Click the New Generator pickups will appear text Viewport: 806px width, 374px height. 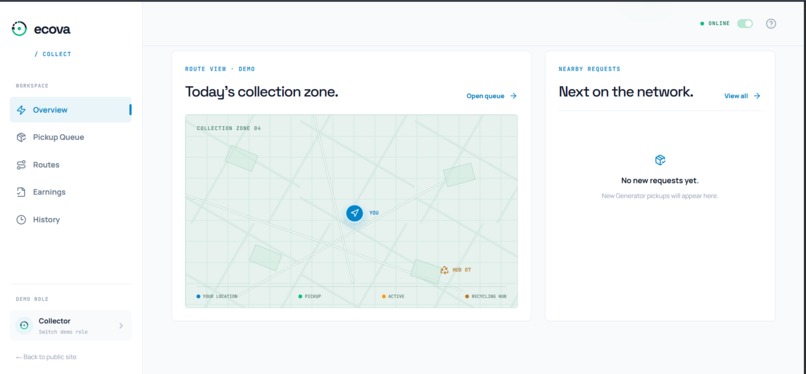(x=660, y=196)
